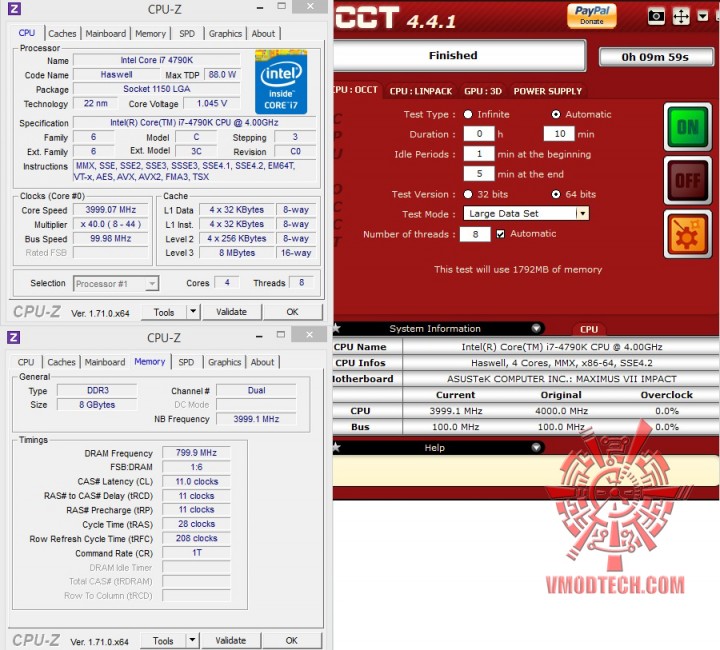Open Mainboard tab in top CPU-Z window

click(x=106, y=34)
